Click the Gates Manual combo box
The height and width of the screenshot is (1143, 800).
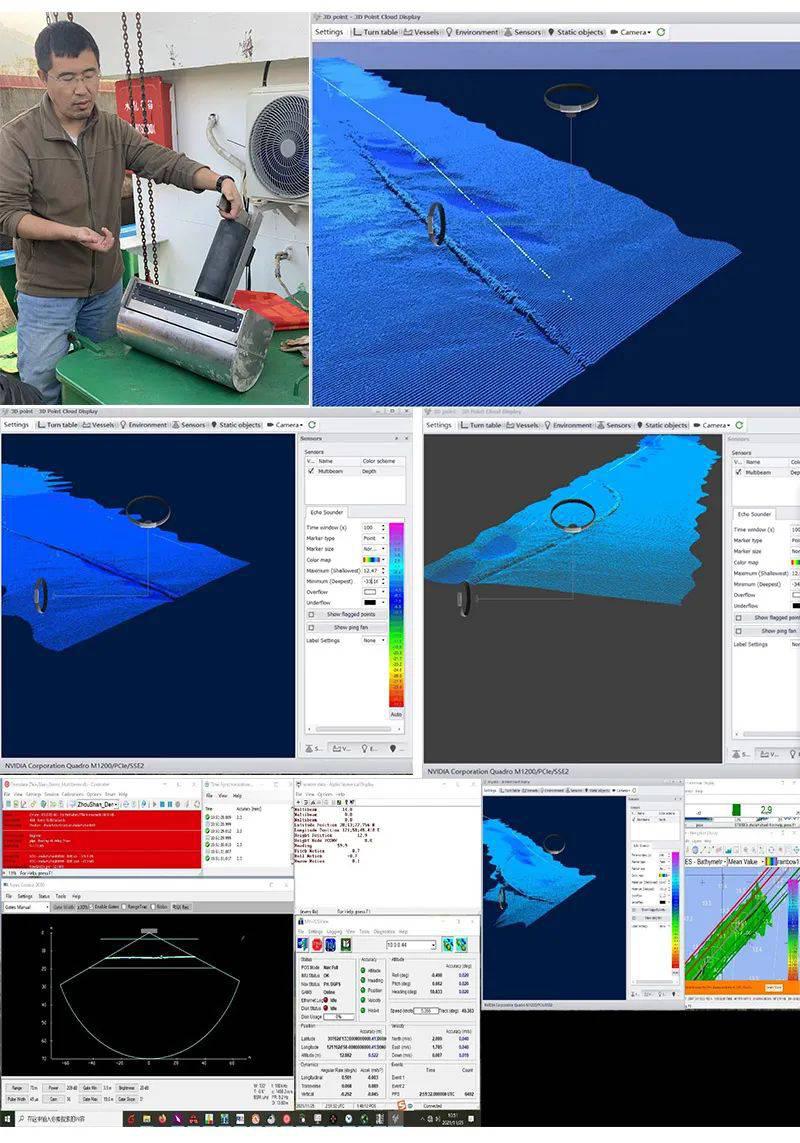click(x=26, y=907)
